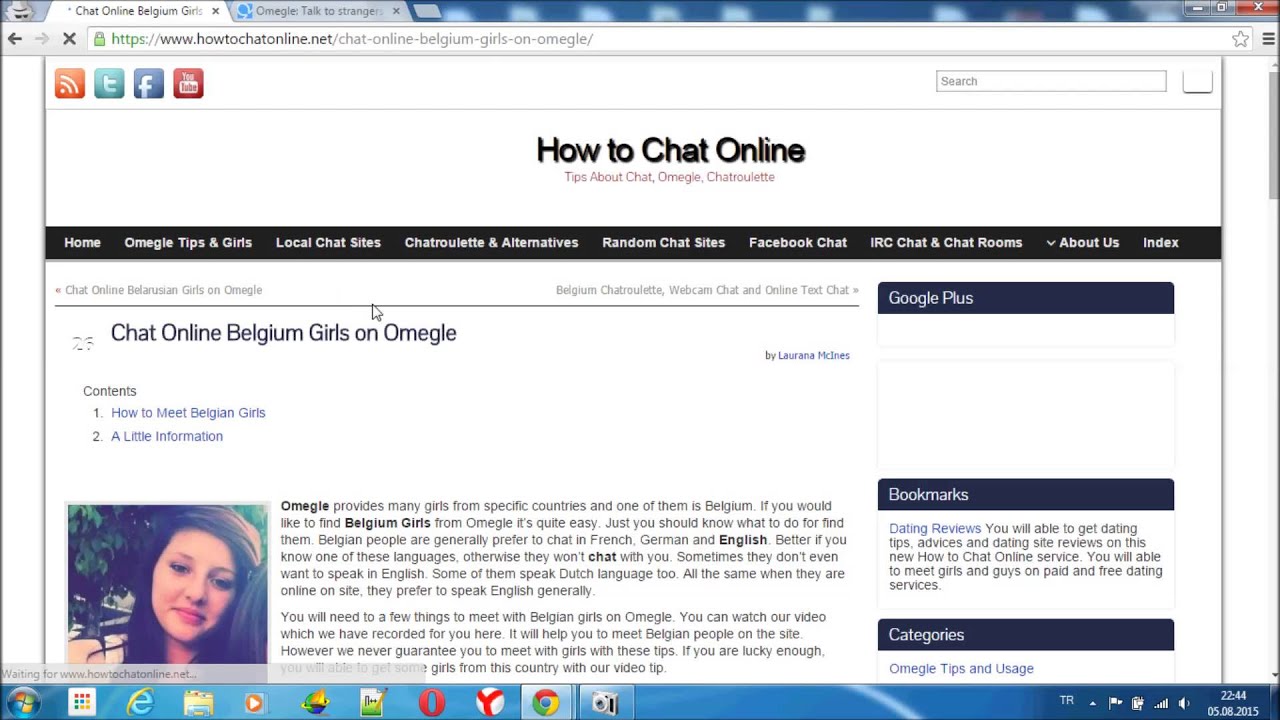Open camera app icon in taskbar
The image size is (1280, 720).
pyautogui.click(x=605, y=703)
